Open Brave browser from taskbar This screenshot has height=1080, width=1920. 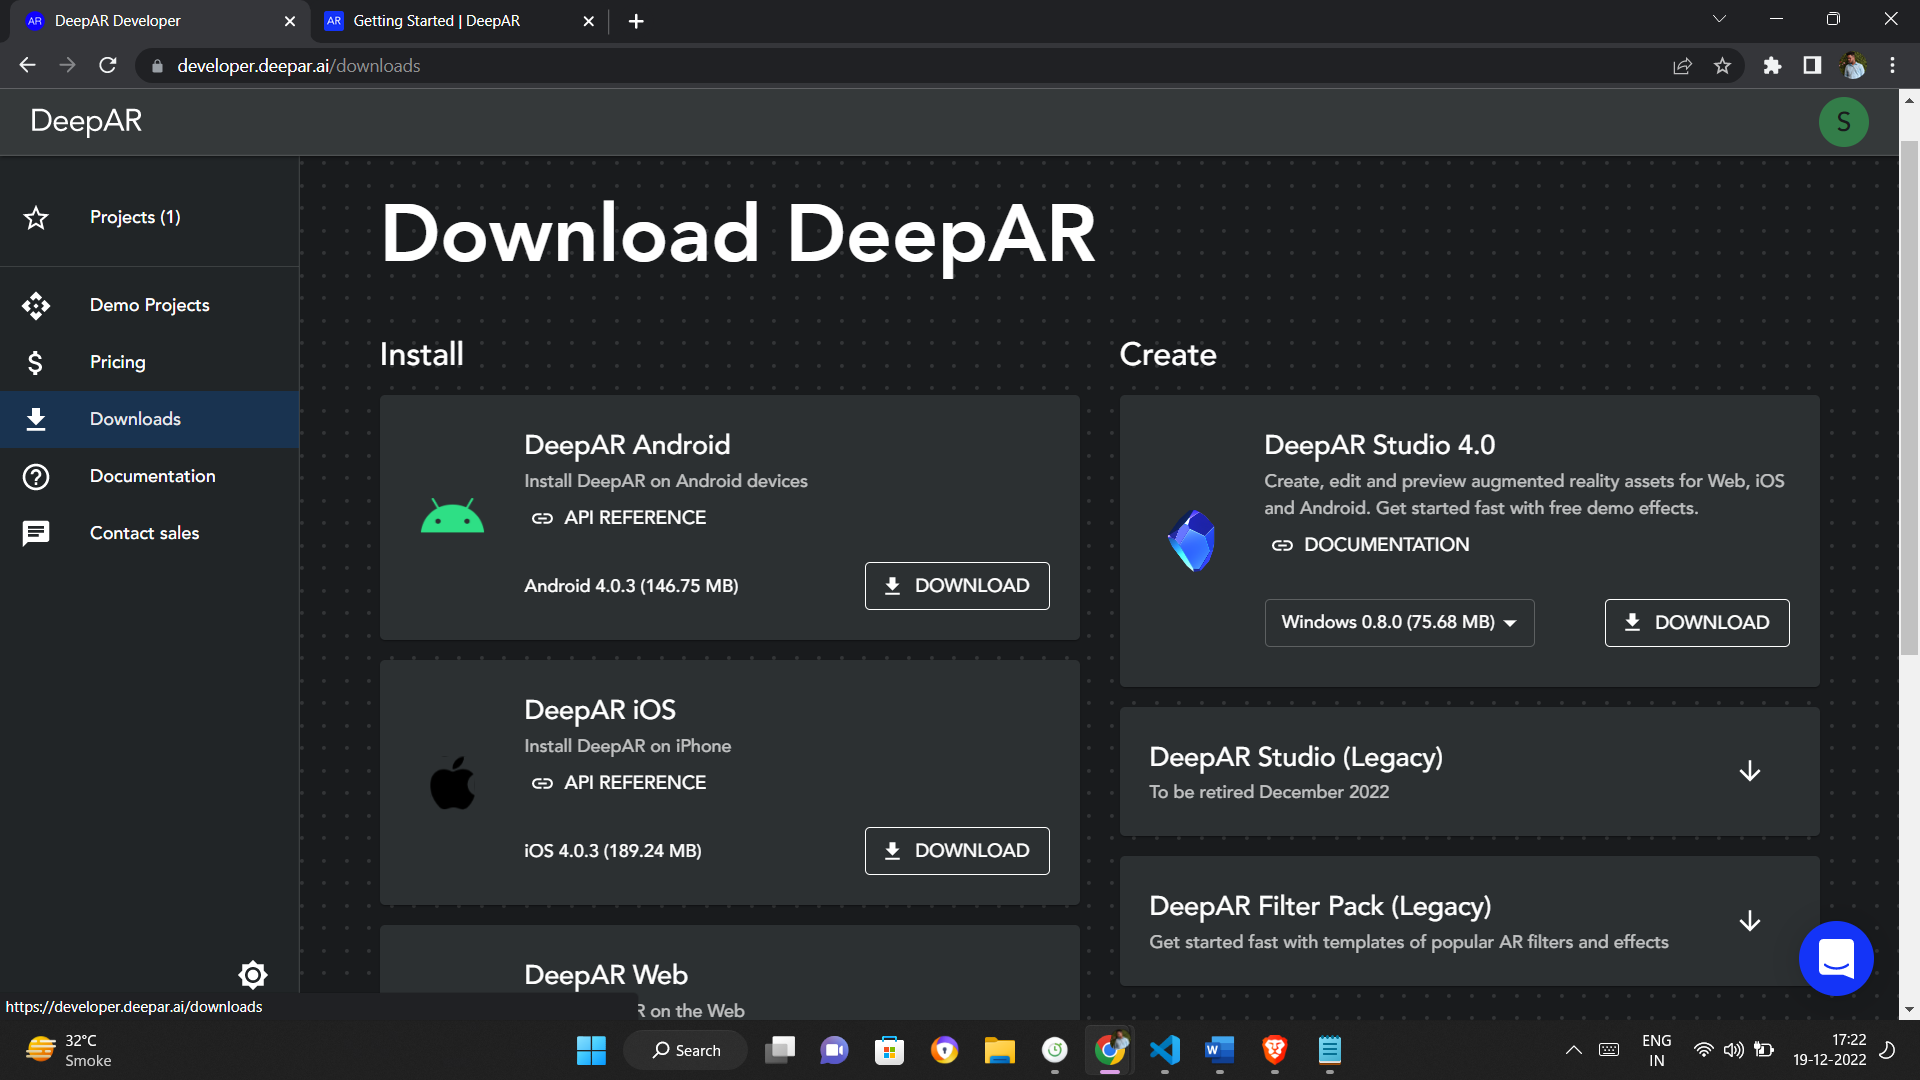click(1274, 1050)
